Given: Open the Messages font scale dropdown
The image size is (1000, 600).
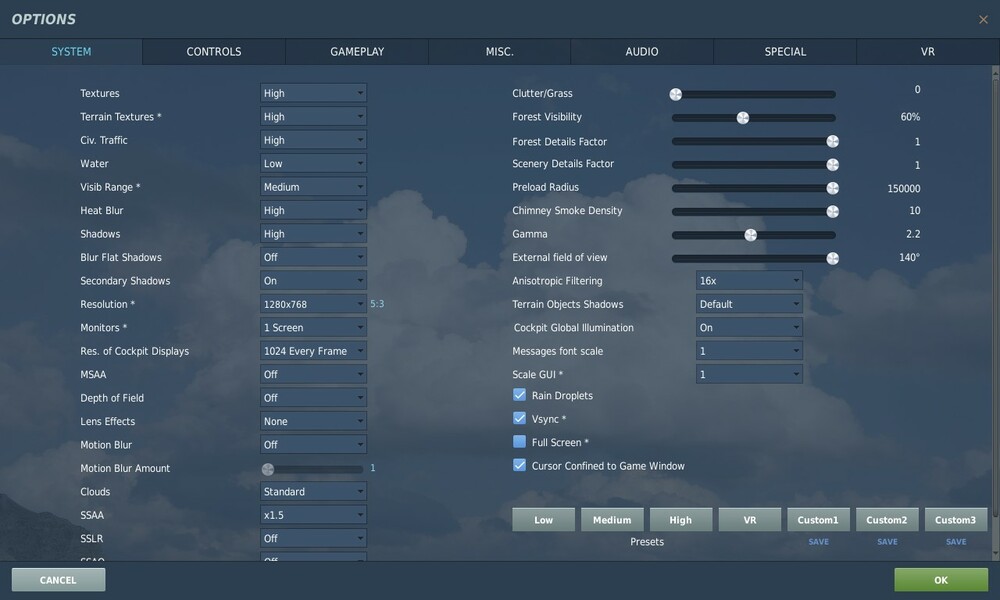Looking at the screenshot, I should [x=749, y=351].
